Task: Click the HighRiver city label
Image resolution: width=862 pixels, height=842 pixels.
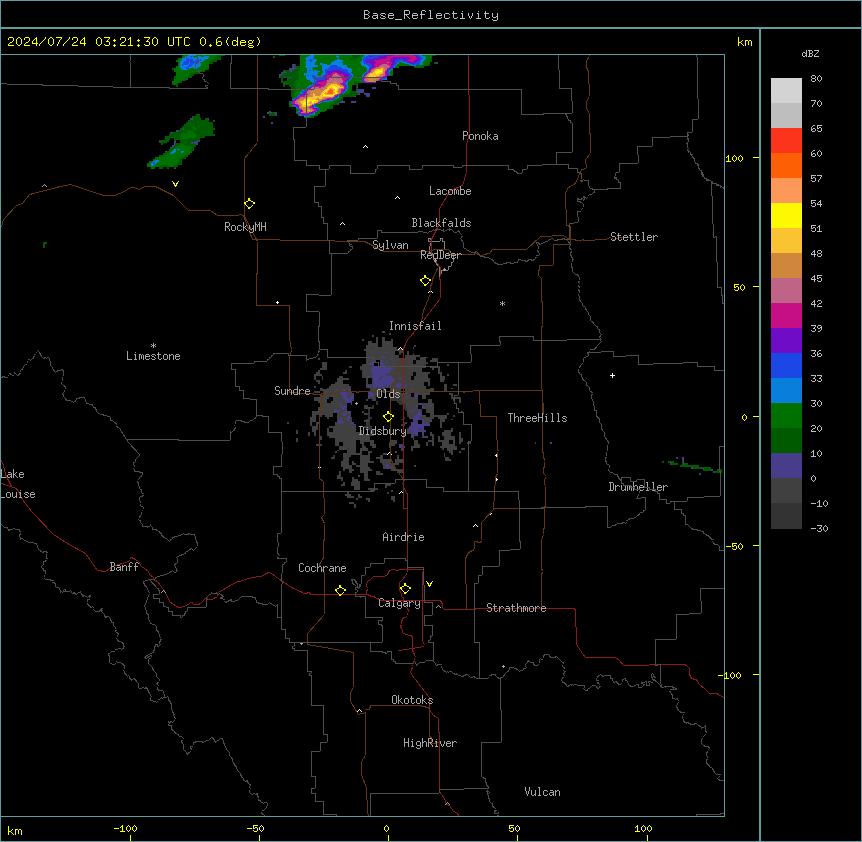Action: pyautogui.click(x=430, y=743)
